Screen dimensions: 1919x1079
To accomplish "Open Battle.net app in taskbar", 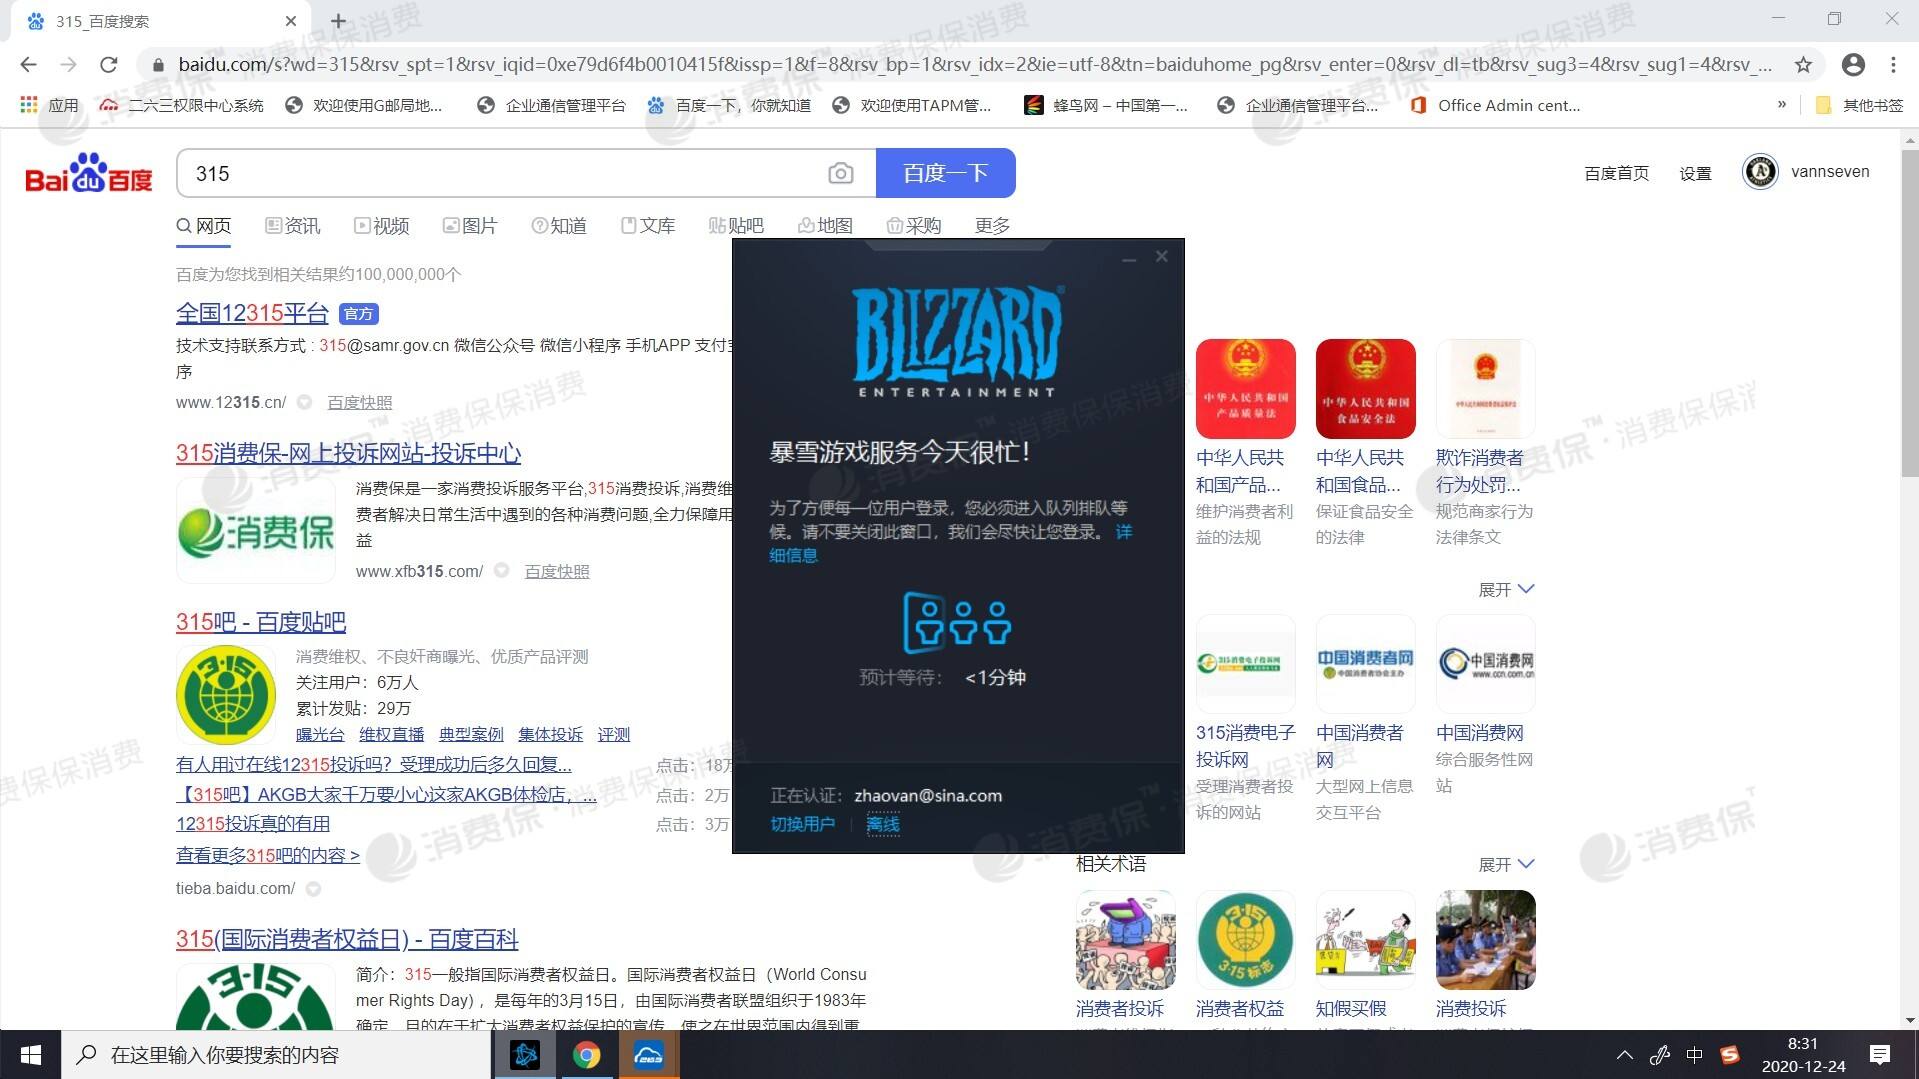I will [525, 1055].
